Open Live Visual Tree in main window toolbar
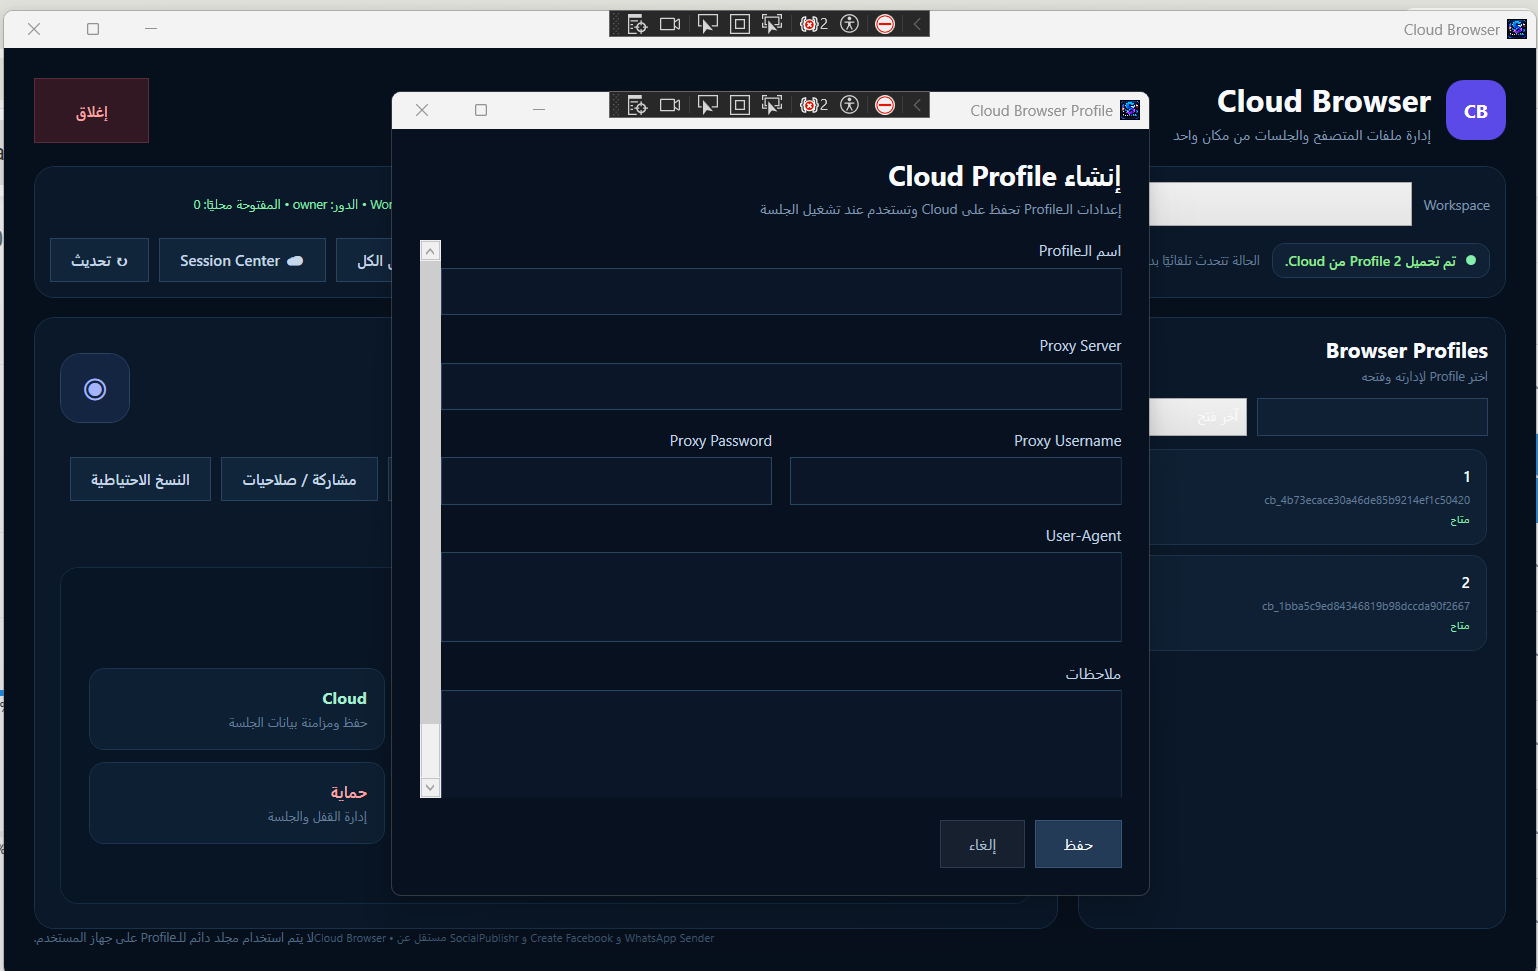Screen dimensions: 1538x971 tap(637, 24)
